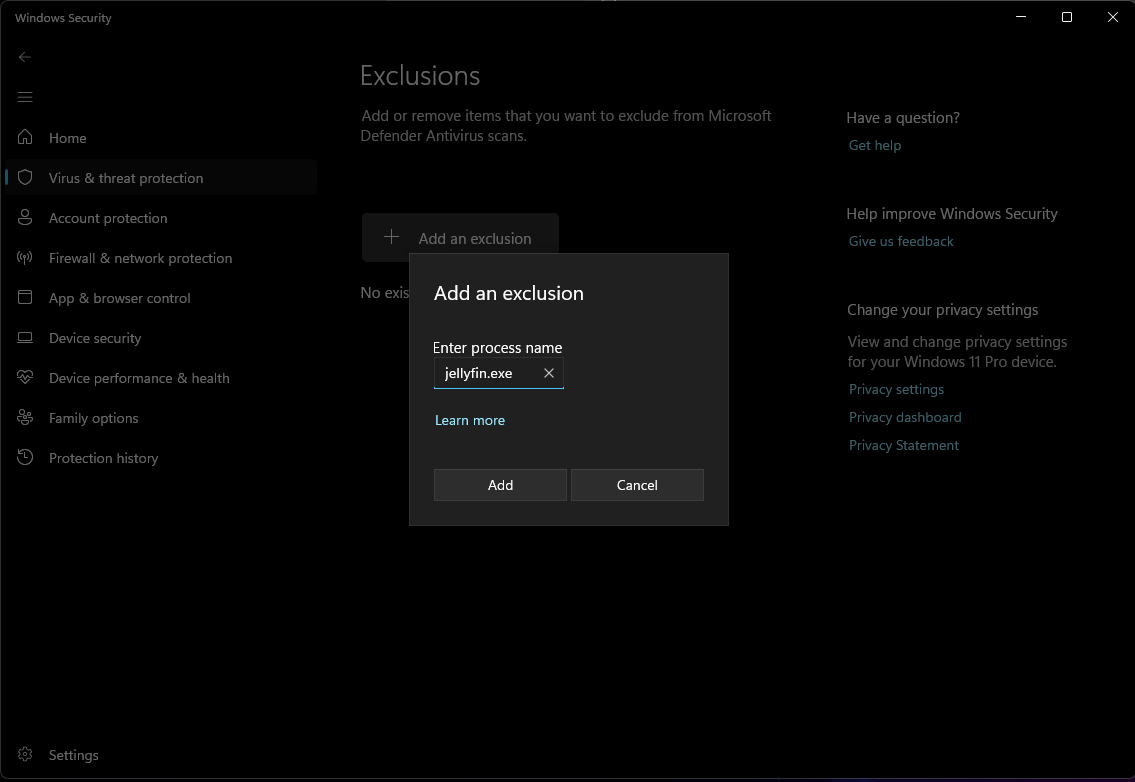Click the Give us feedback link
This screenshot has height=782, width=1135.
[x=900, y=241]
